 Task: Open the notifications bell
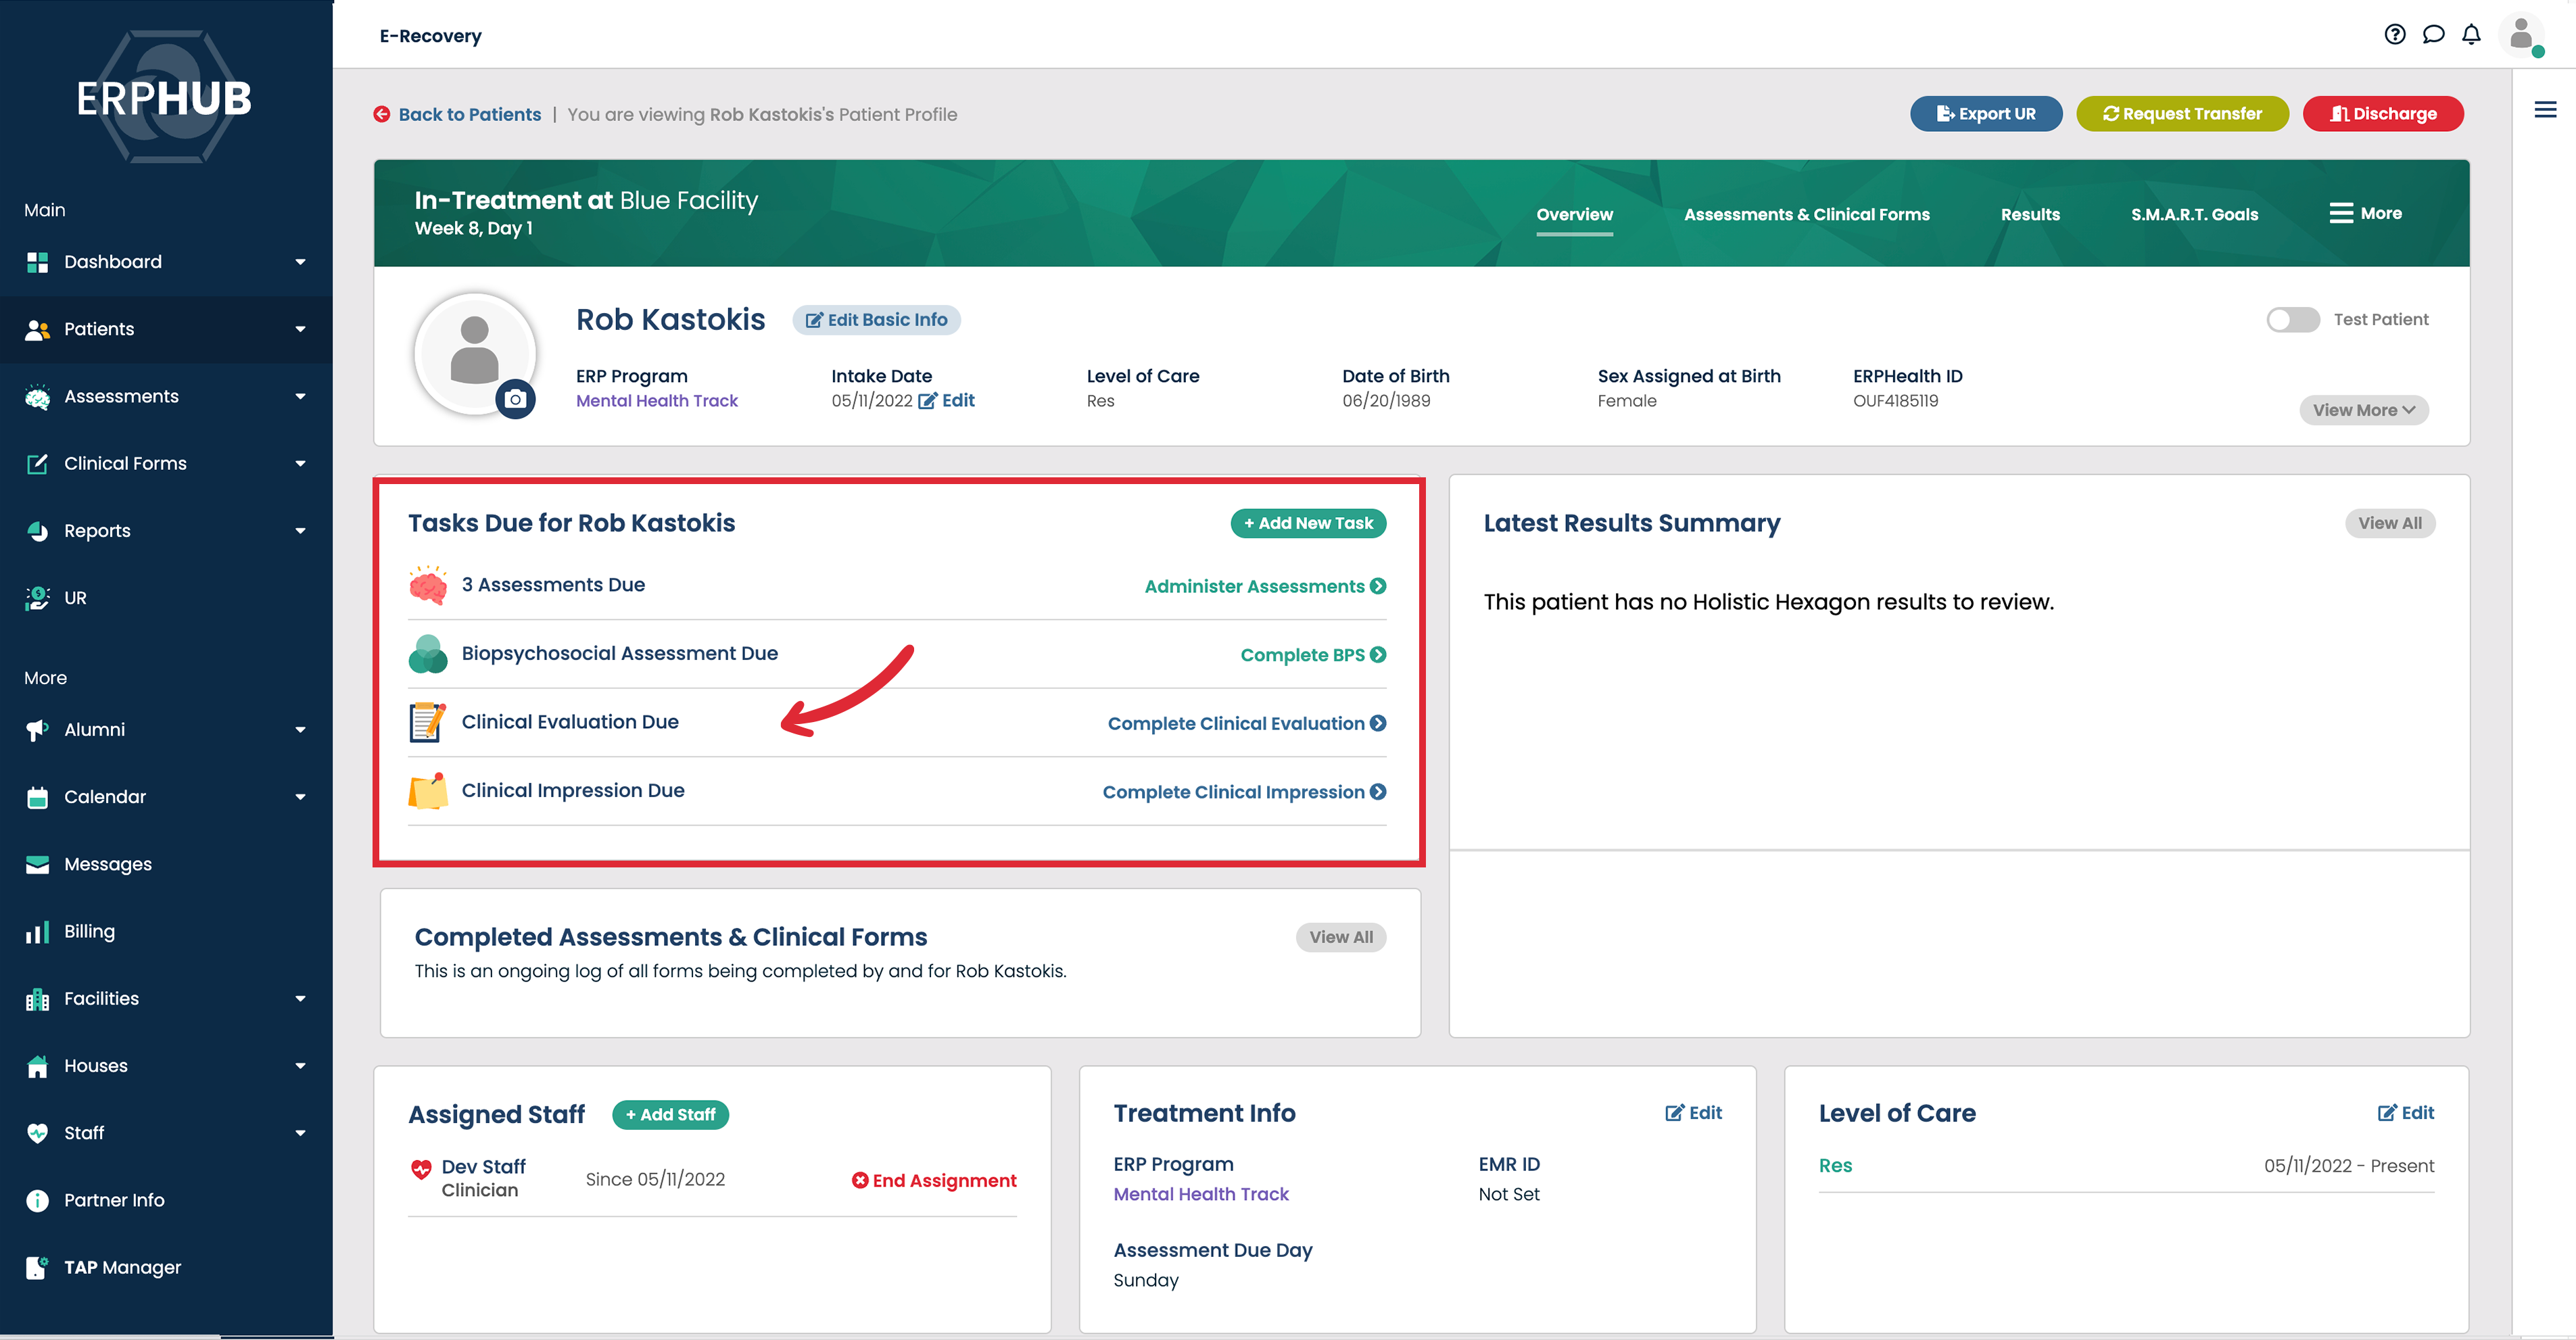pyautogui.click(x=2471, y=35)
